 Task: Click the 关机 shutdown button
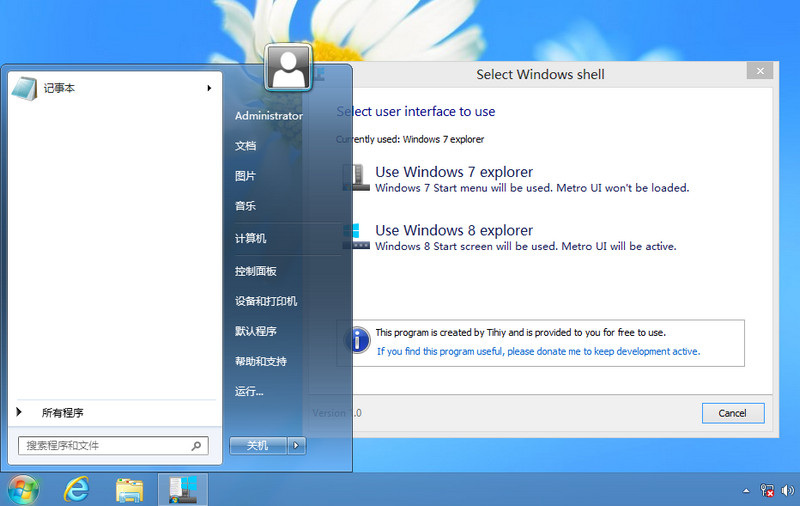(258, 445)
